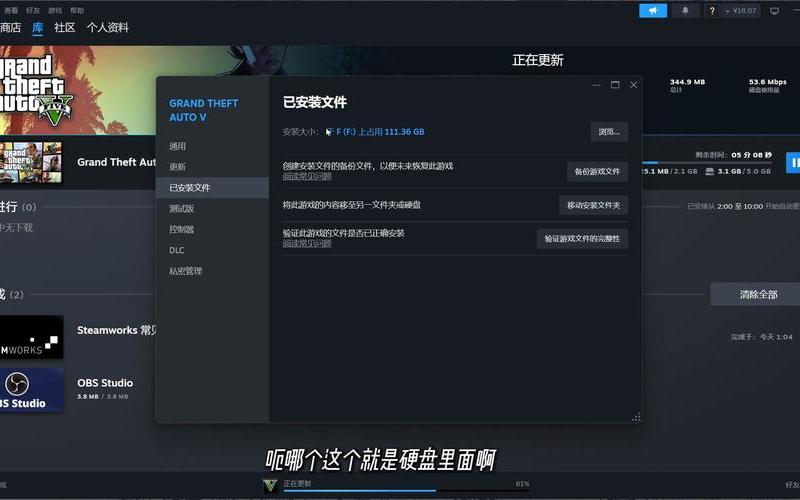
Task: Click the GRAND THEFT AUTO V properties title
Action: click(204, 110)
